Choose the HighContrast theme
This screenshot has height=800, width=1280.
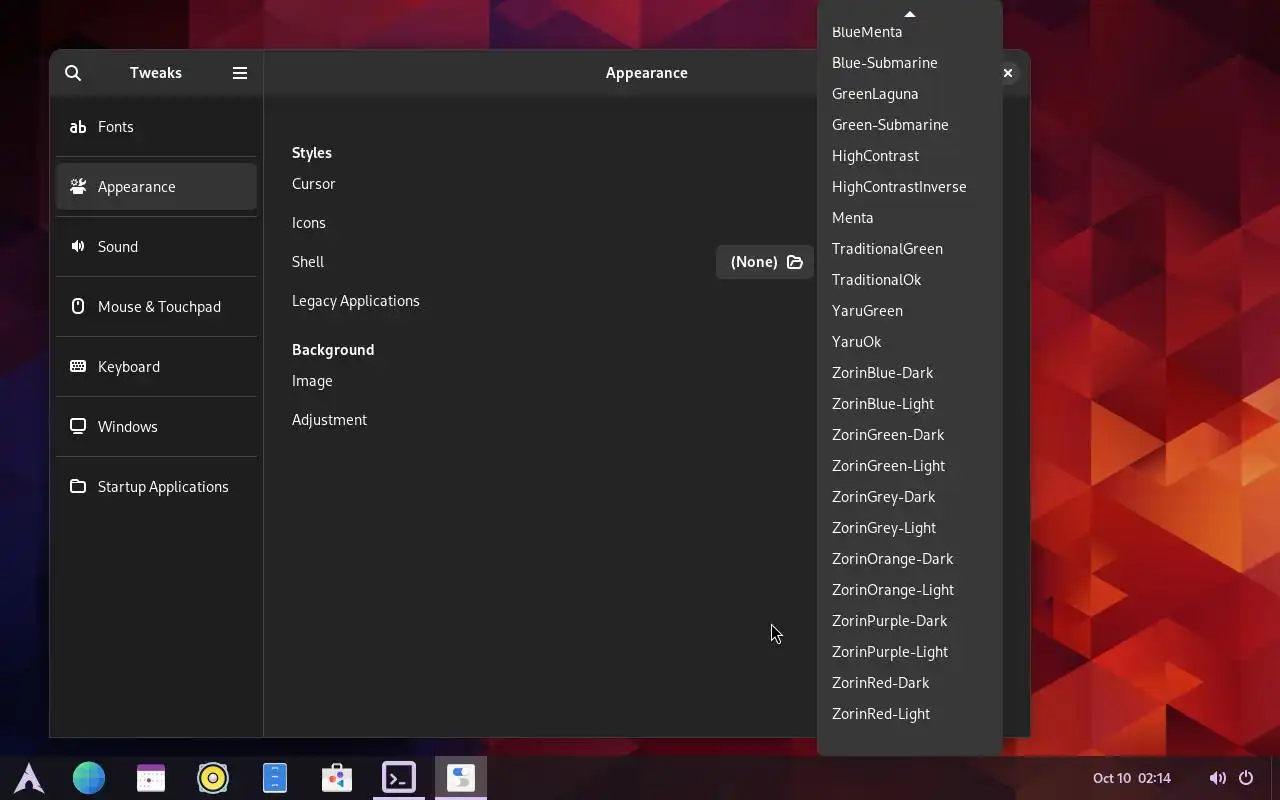(910, 156)
